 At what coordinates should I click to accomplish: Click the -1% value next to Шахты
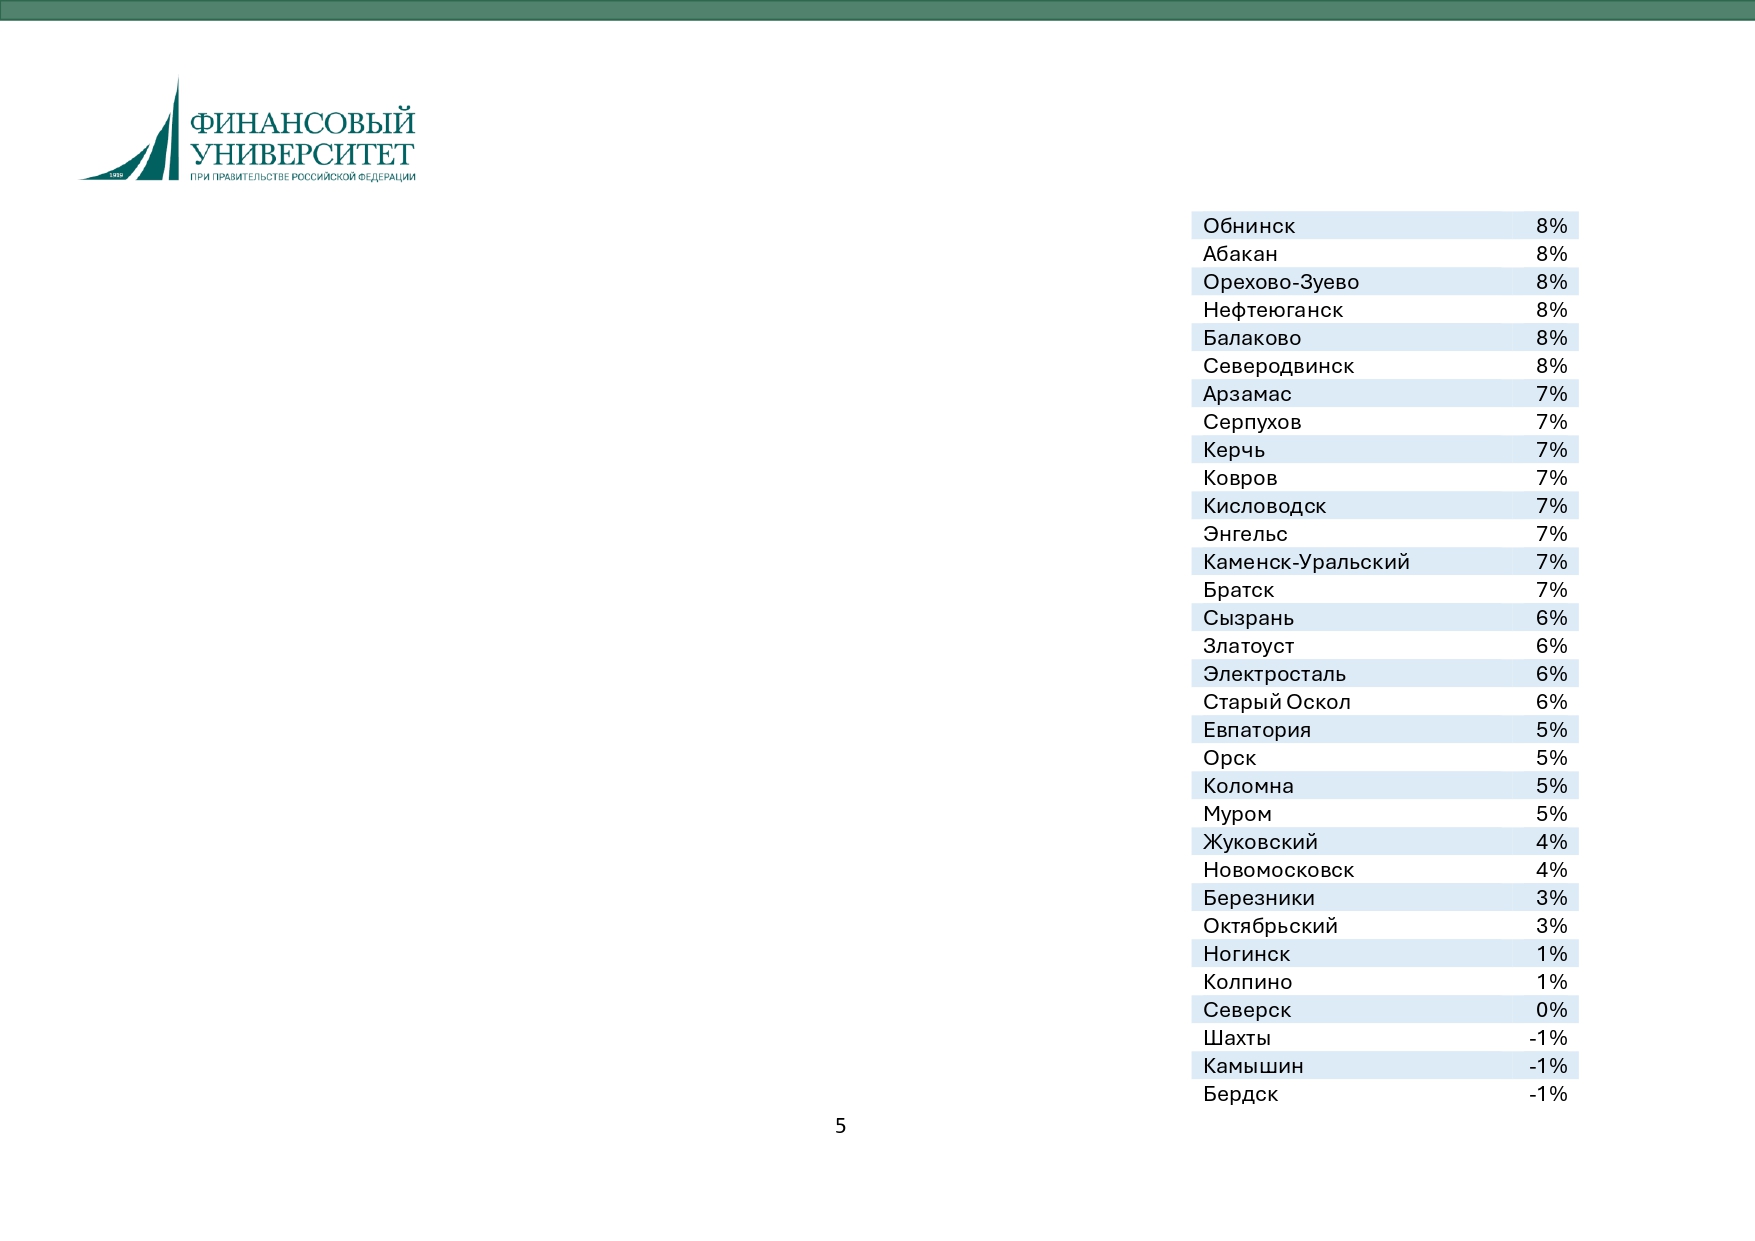click(1548, 1038)
